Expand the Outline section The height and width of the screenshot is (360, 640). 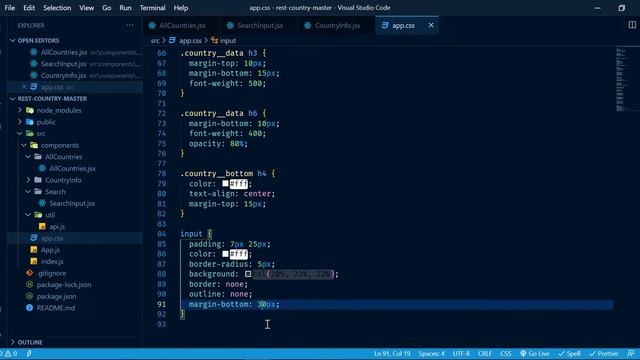13,342
